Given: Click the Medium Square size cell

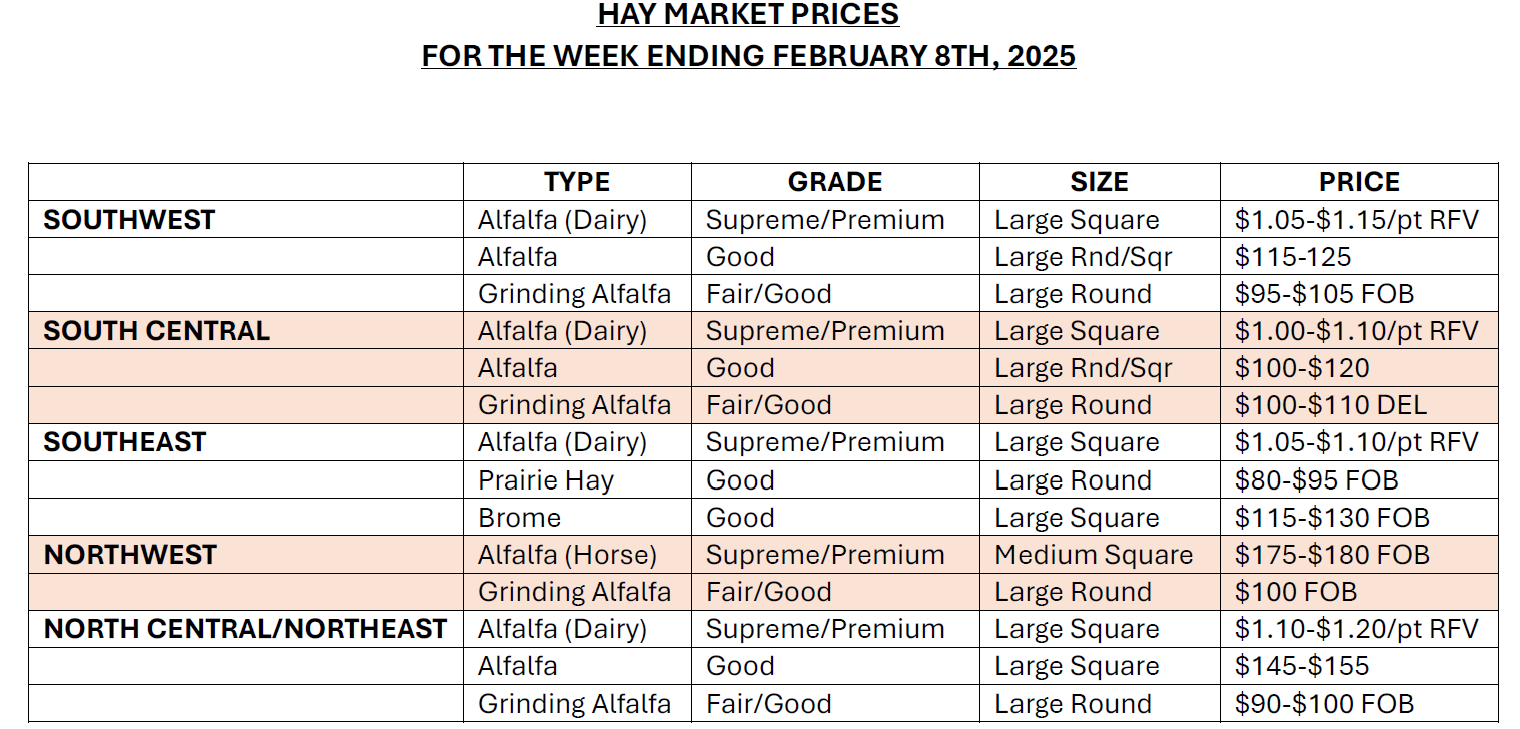Looking at the screenshot, I should (x=1094, y=555).
